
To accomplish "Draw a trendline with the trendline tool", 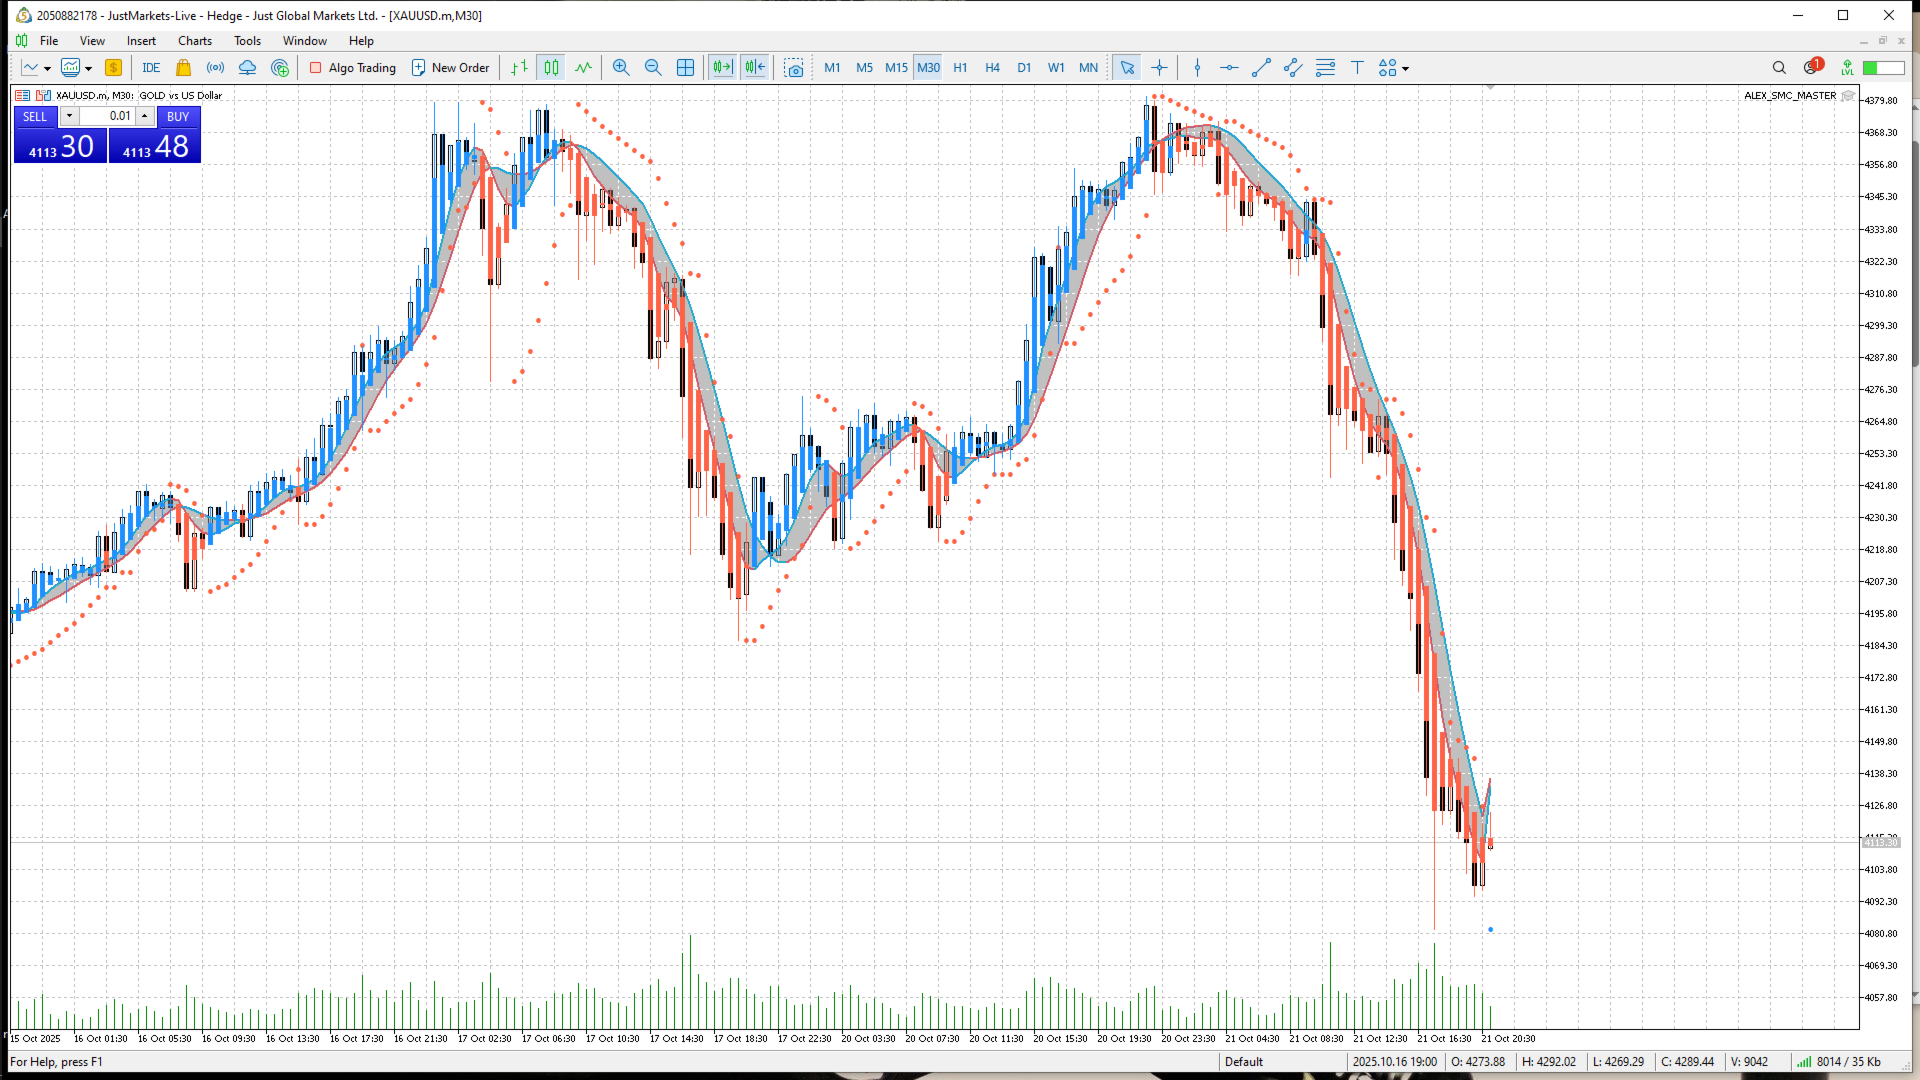I will 1261,68.
